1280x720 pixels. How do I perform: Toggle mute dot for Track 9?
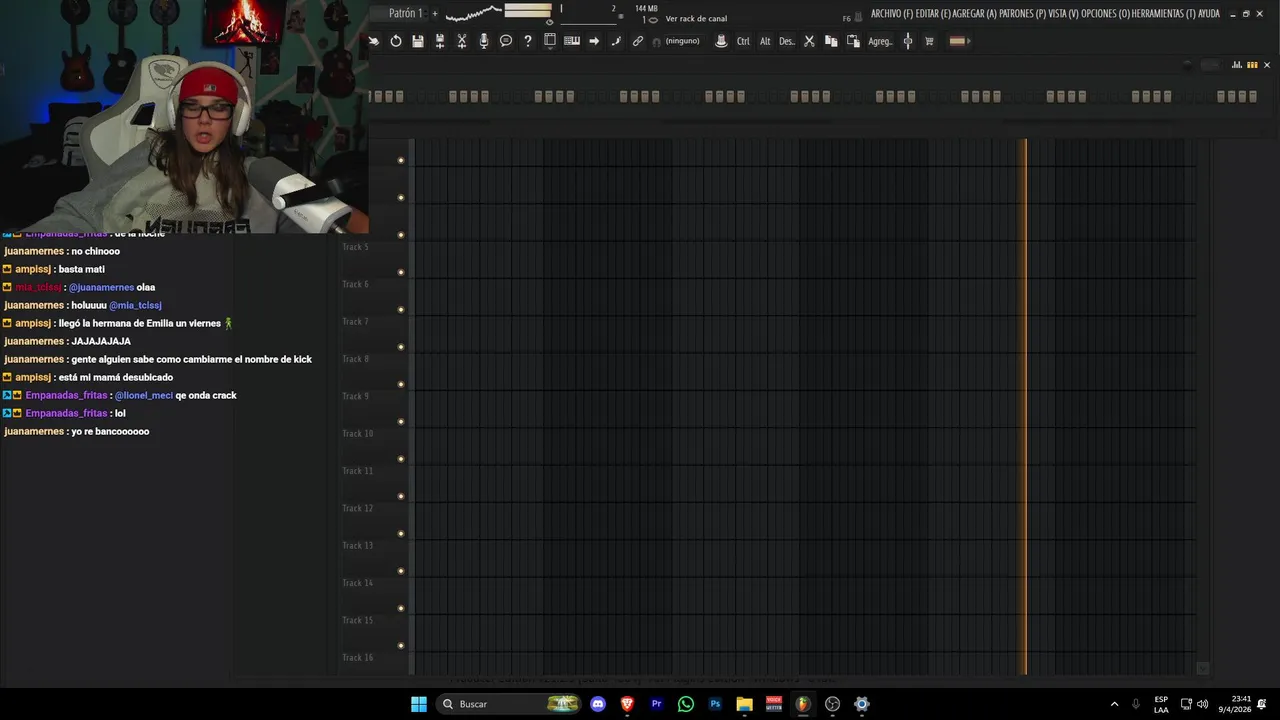click(x=401, y=421)
